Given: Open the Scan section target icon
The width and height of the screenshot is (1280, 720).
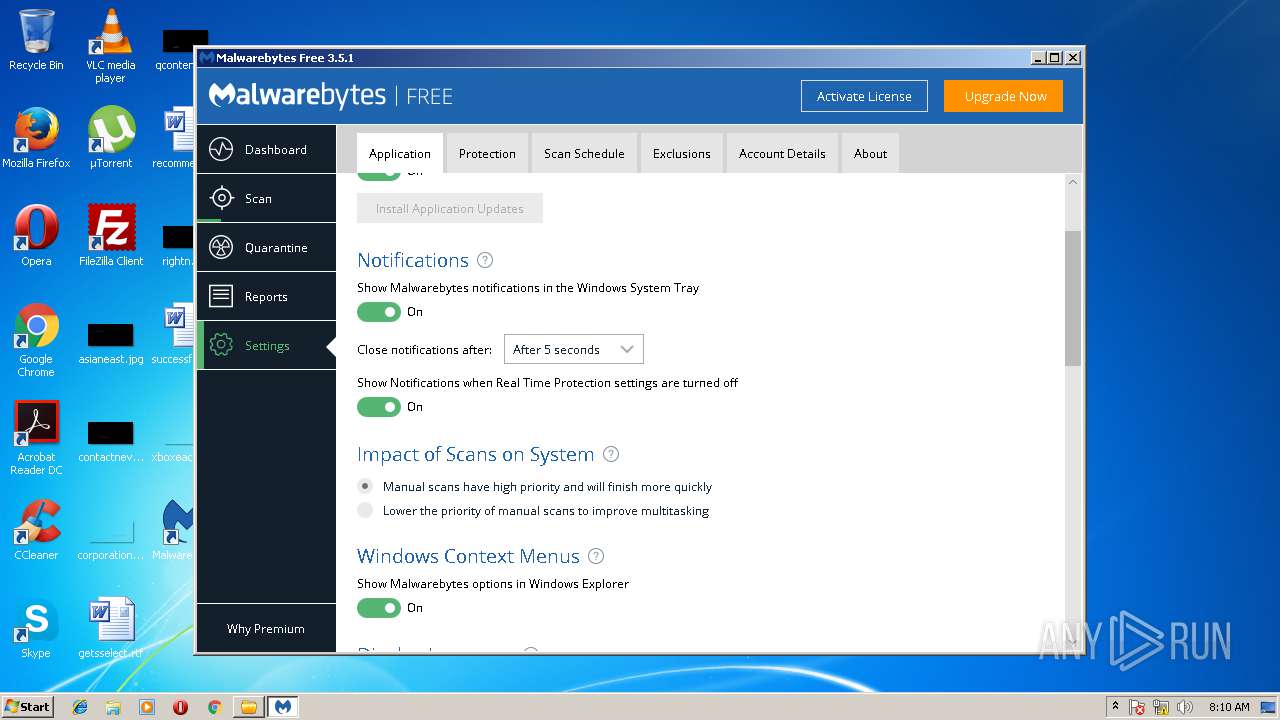Looking at the screenshot, I should click(221, 199).
